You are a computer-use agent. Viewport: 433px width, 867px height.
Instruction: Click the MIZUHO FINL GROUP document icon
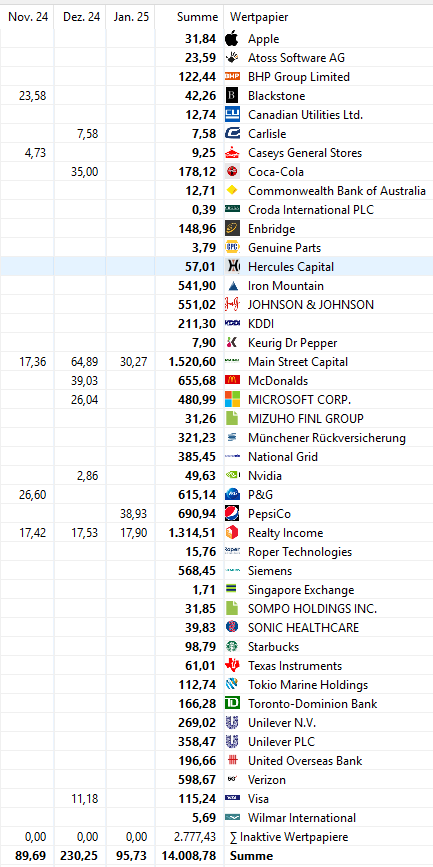(232, 419)
